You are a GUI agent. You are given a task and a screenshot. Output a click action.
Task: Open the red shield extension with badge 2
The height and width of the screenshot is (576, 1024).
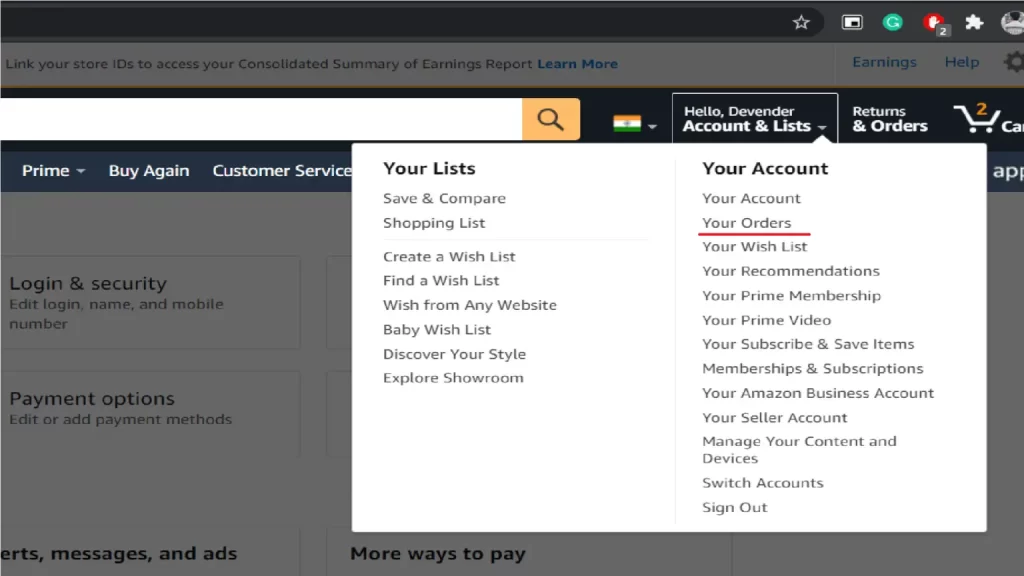point(935,24)
